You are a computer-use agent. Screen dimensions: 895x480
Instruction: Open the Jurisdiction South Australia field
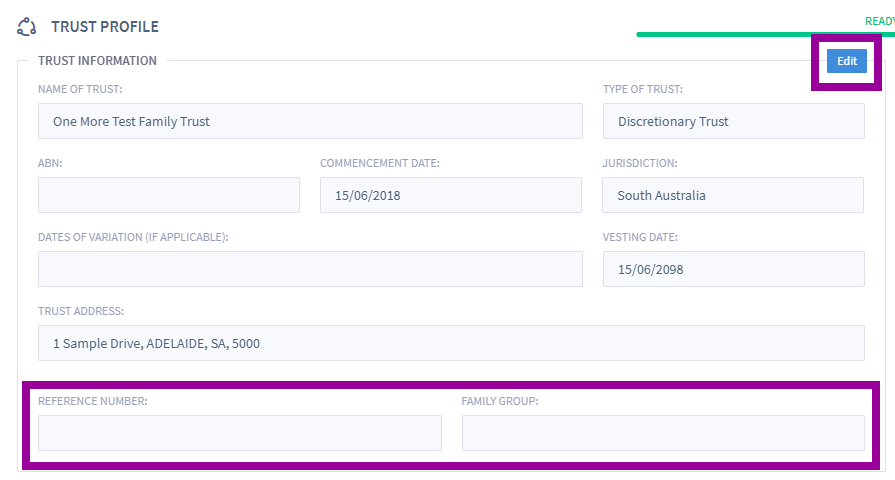733,195
